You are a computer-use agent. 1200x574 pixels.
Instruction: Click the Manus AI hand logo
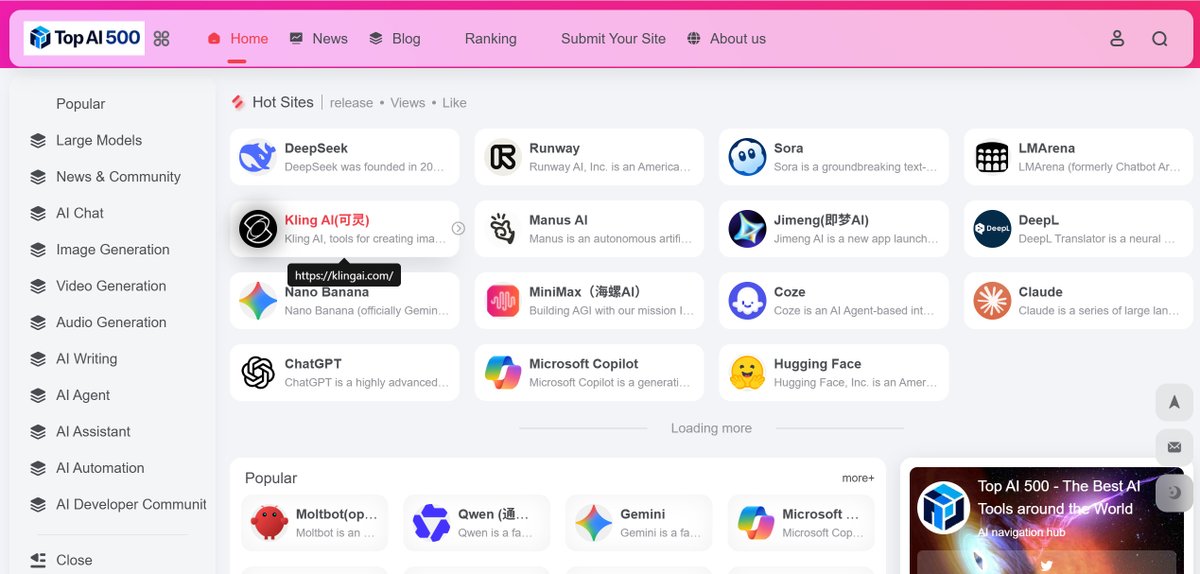503,229
